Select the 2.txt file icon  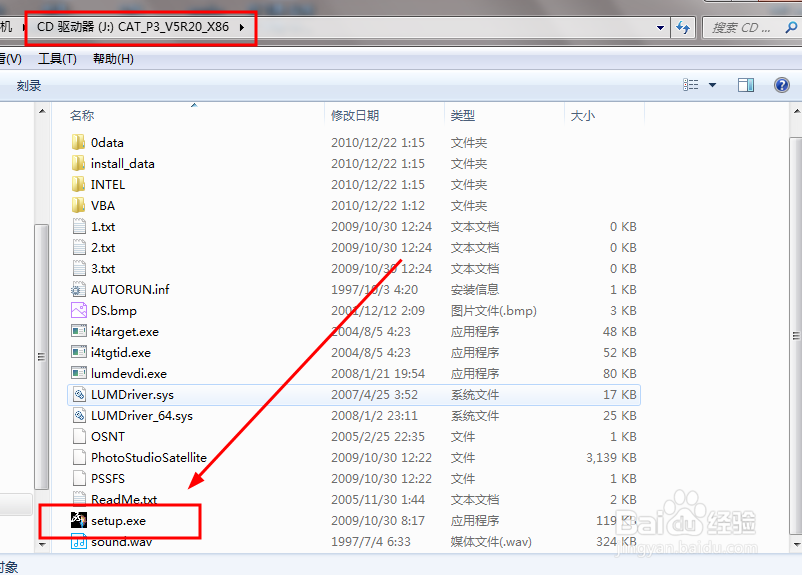79,247
